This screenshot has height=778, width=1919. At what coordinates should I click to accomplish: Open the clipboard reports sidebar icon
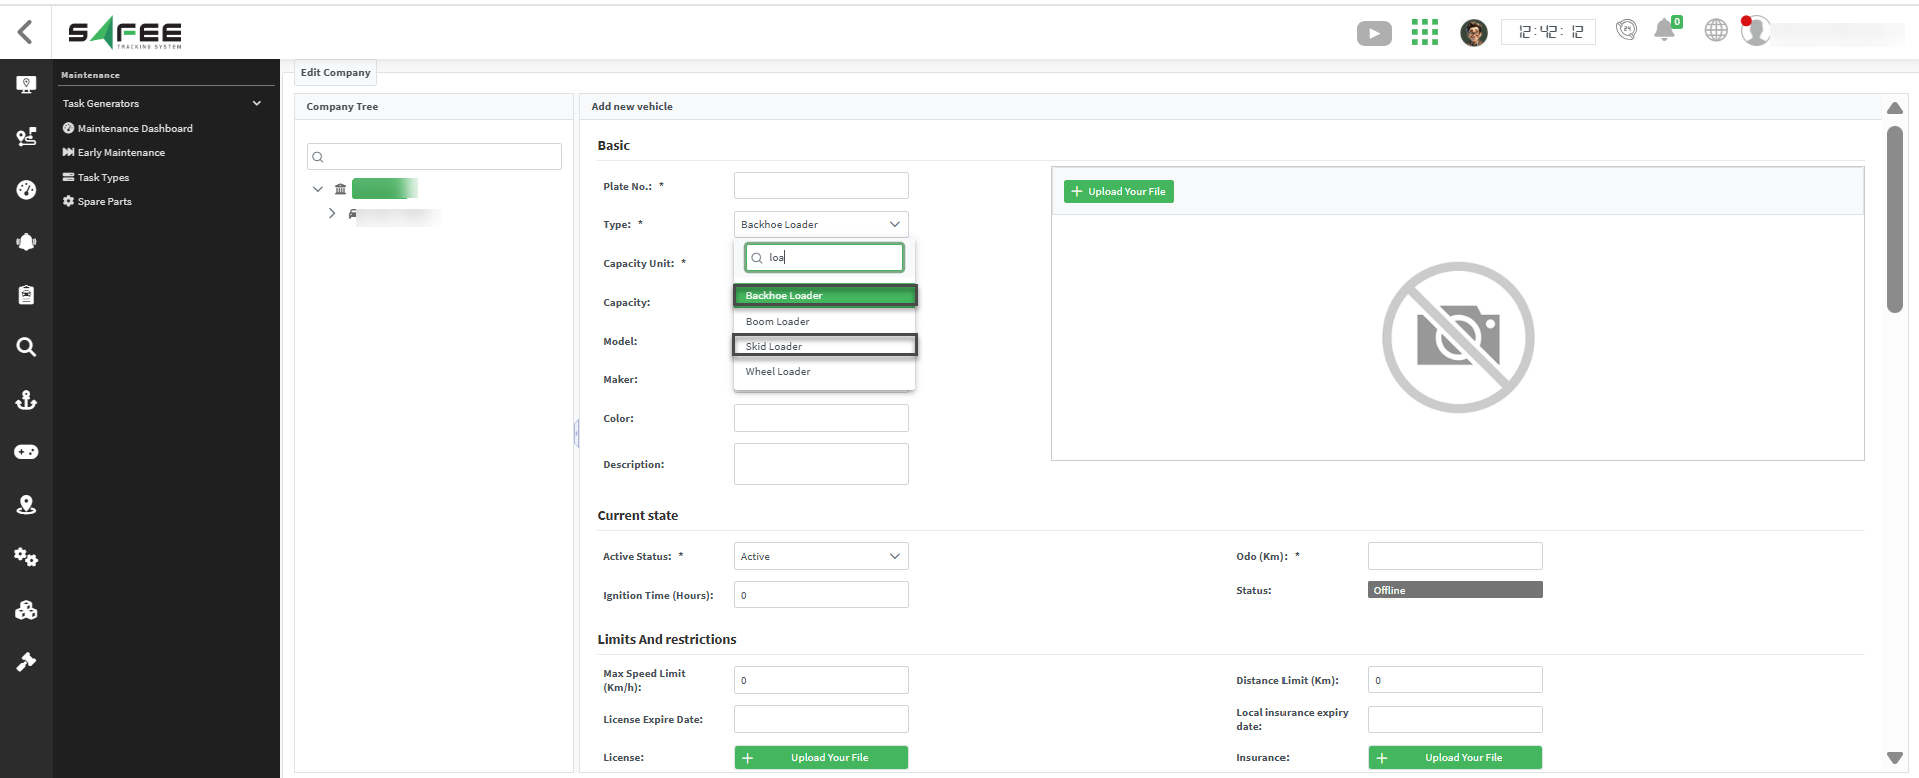point(26,295)
